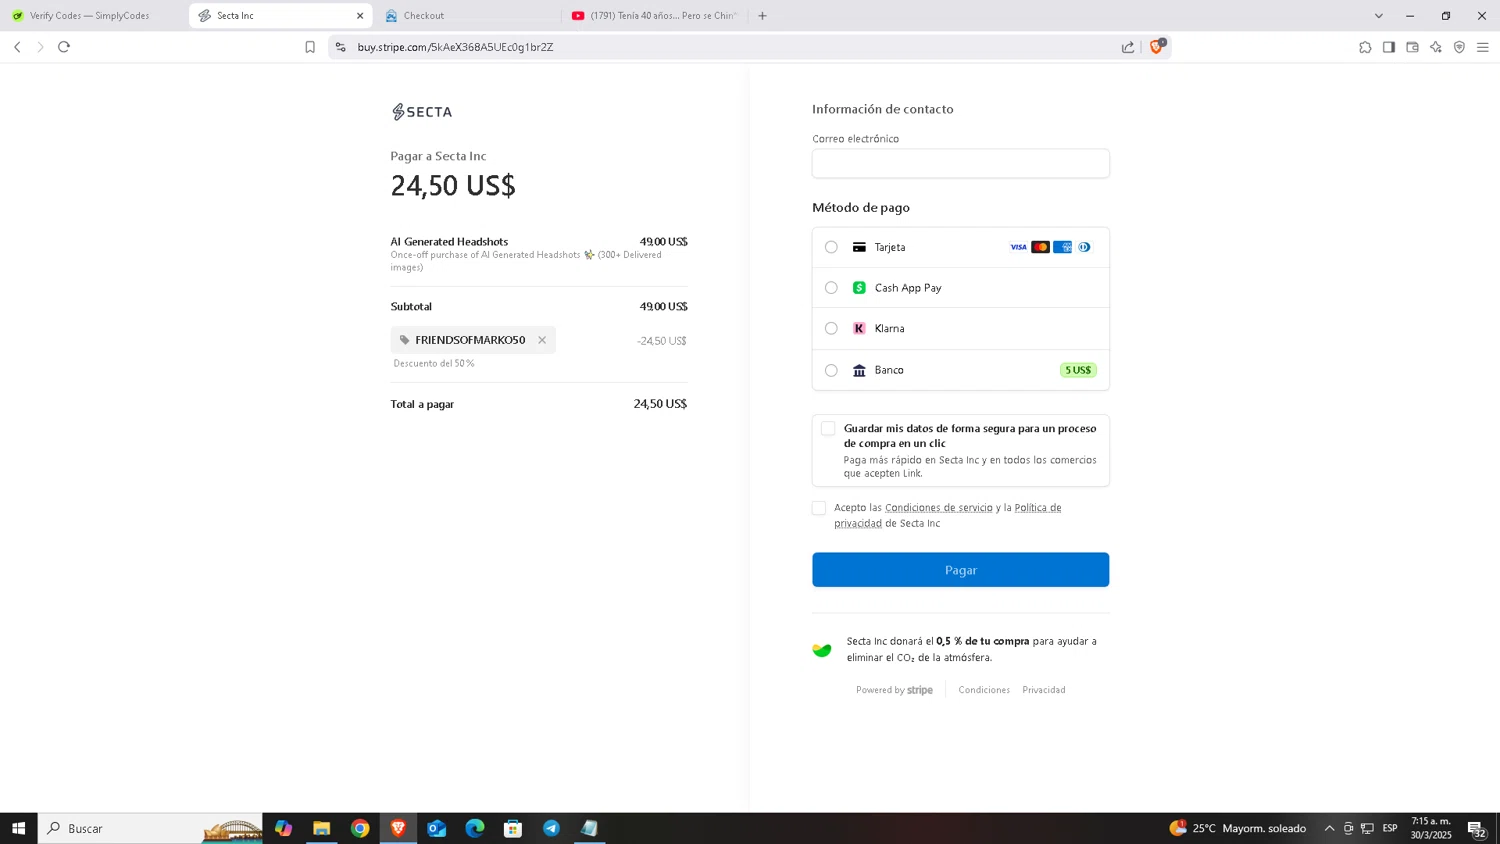Open Telegram from the taskbar
The image size is (1500, 844).
pos(551,828)
